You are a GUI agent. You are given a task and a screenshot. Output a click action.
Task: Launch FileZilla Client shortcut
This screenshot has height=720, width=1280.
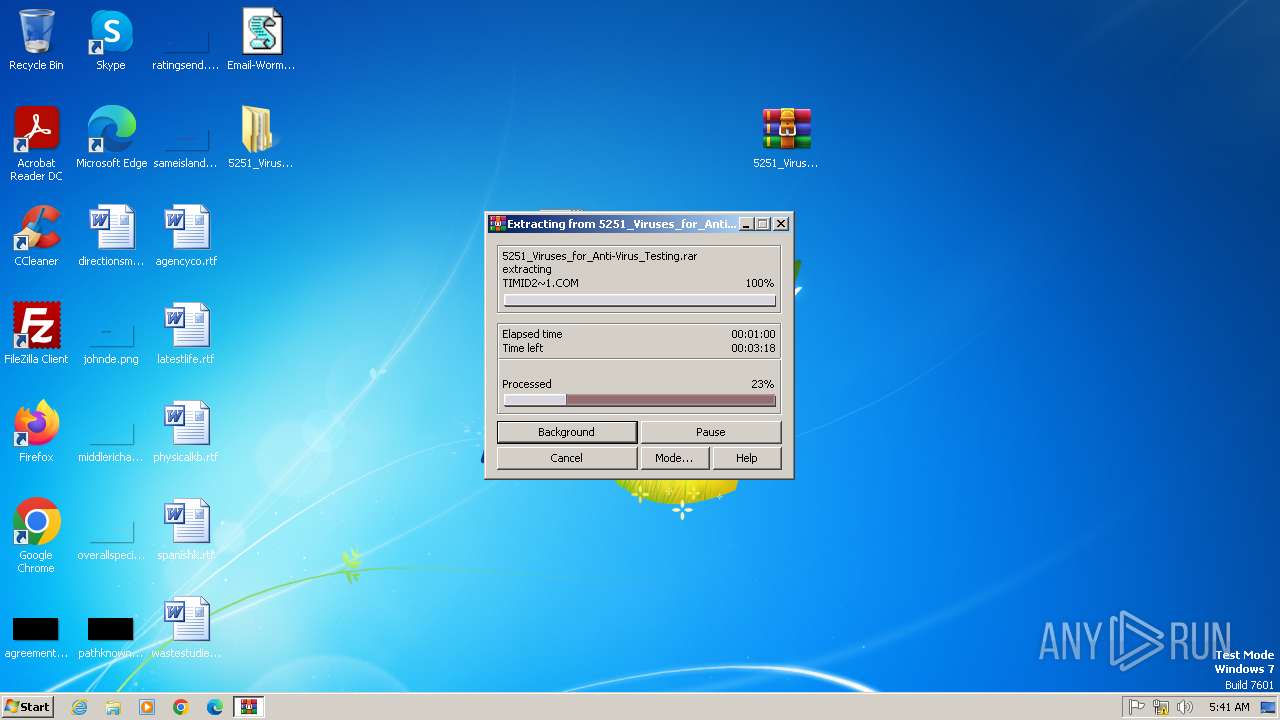click(36, 334)
